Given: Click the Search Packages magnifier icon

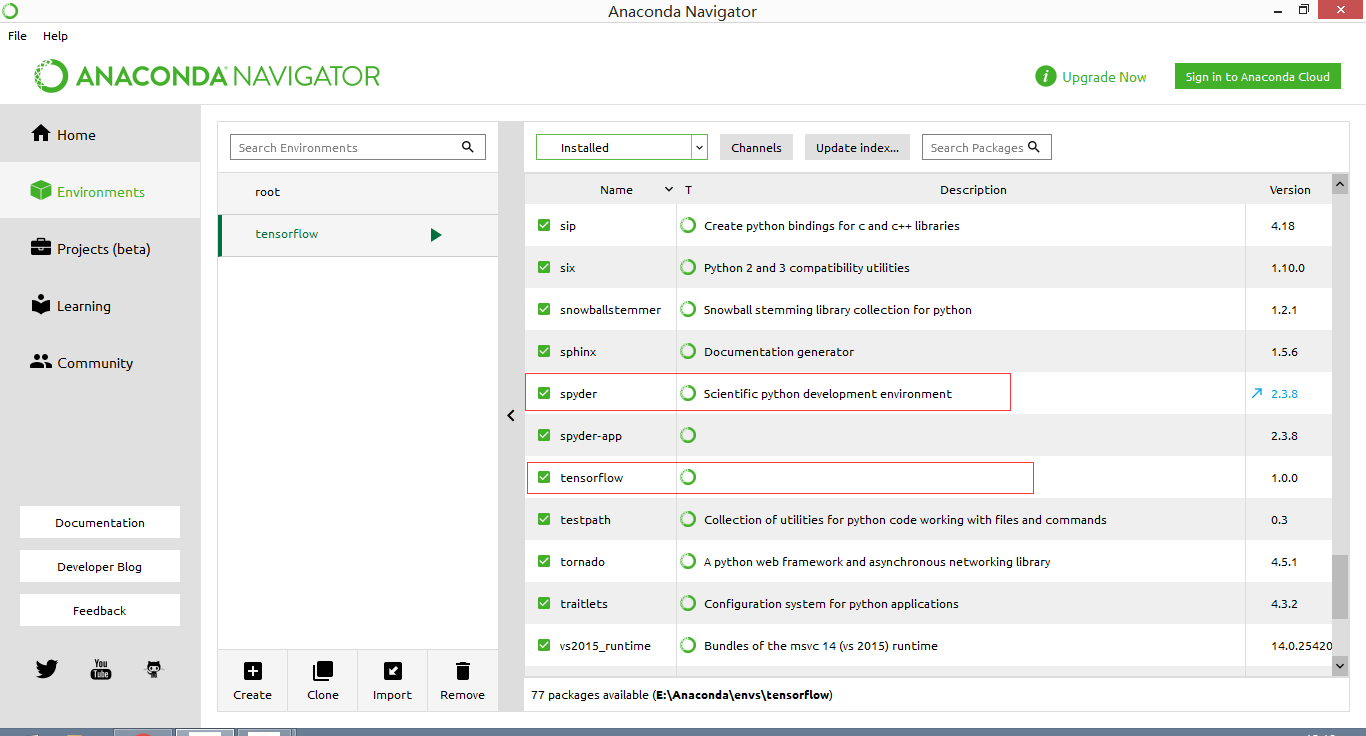Looking at the screenshot, I should coord(1034,147).
